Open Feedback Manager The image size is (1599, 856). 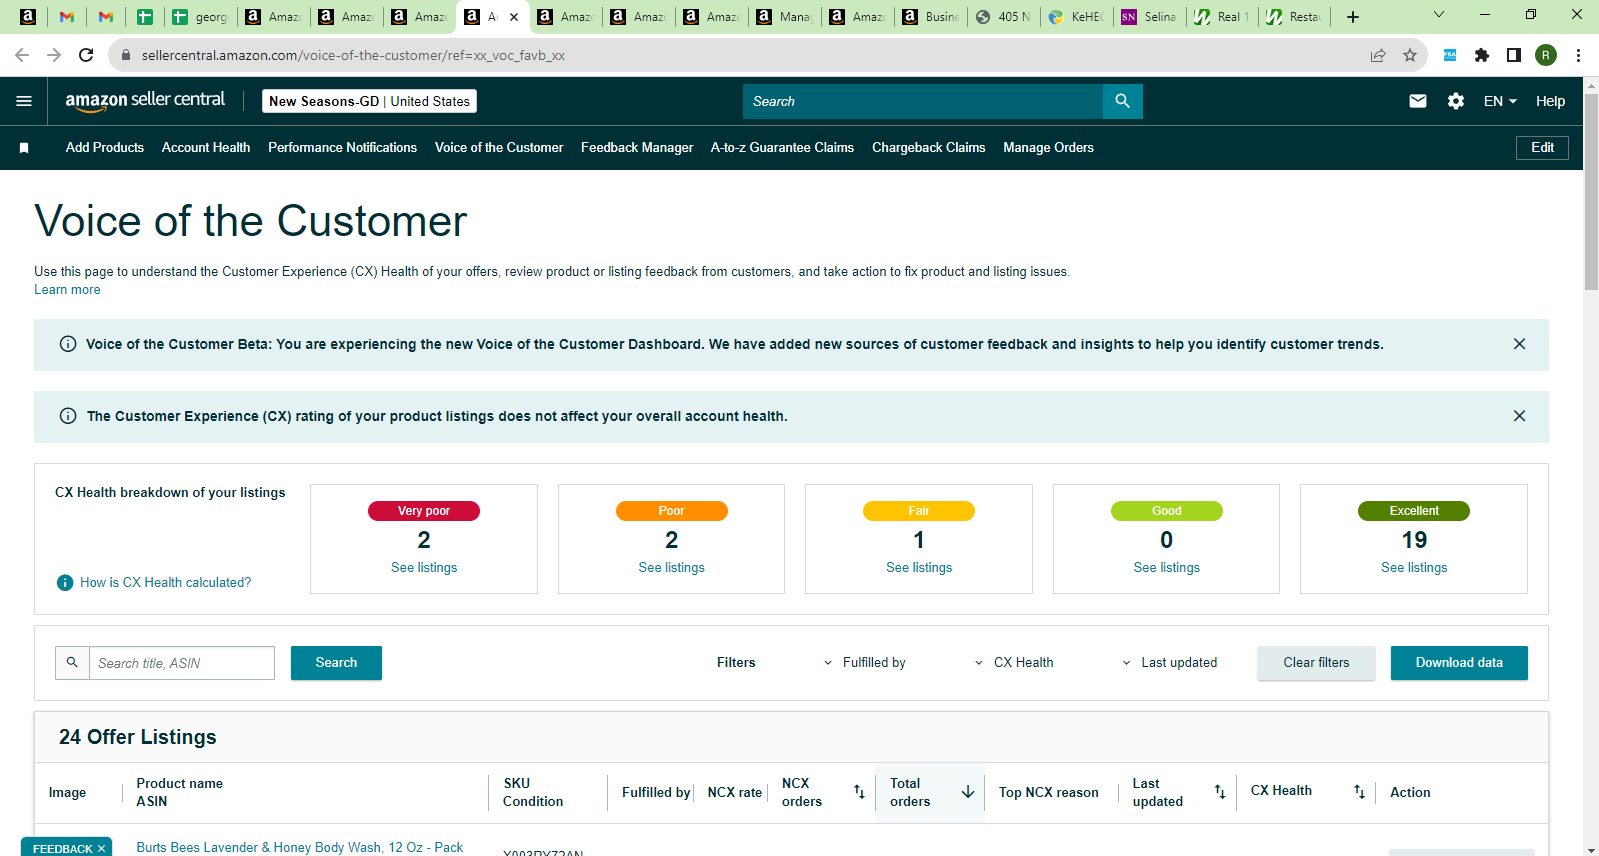click(637, 148)
